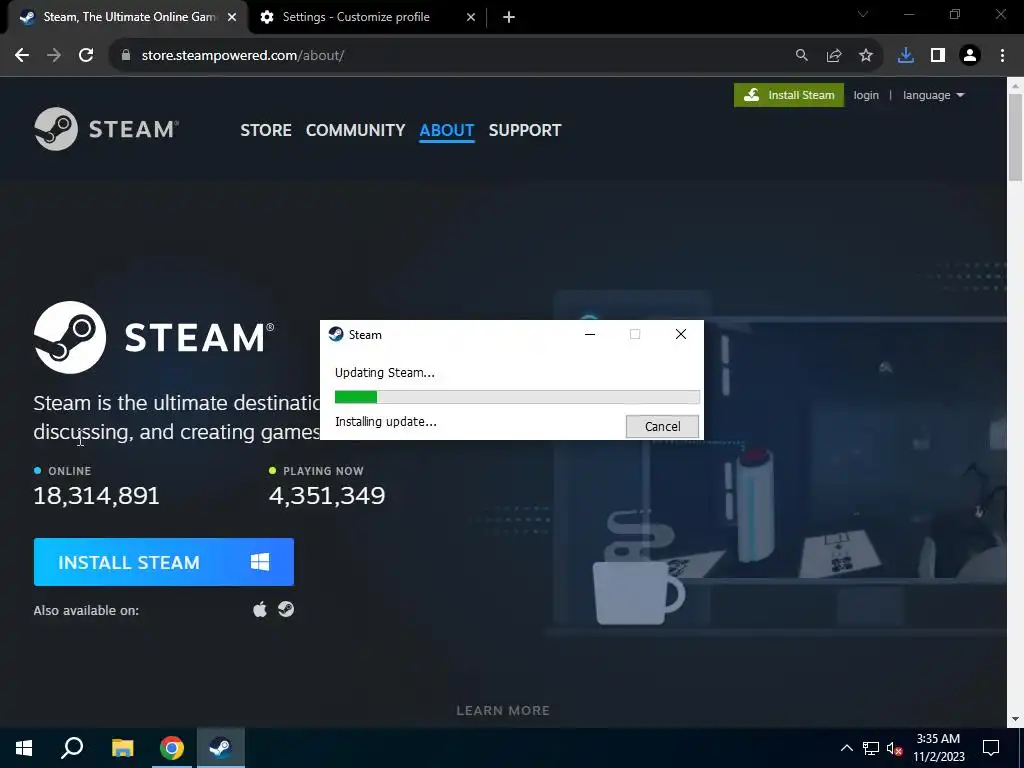The width and height of the screenshot is (1024, 768).
Task: Click the scrollbar down arrow
Action: 1015,720
